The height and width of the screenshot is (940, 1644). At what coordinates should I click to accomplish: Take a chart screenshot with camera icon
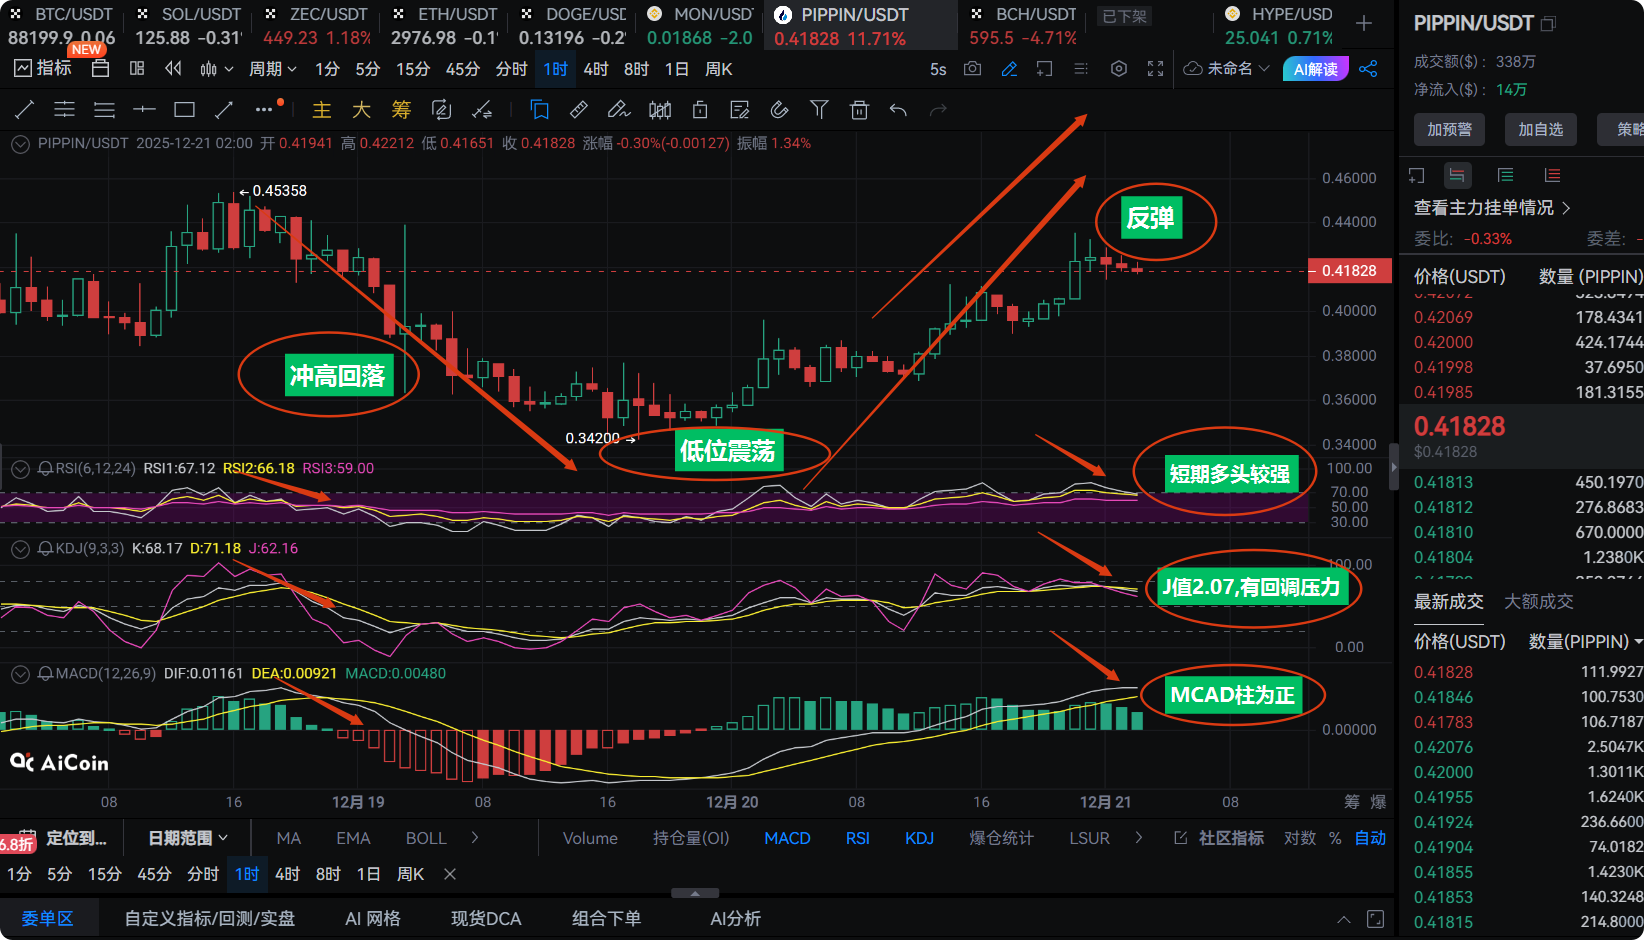point(972,69)
